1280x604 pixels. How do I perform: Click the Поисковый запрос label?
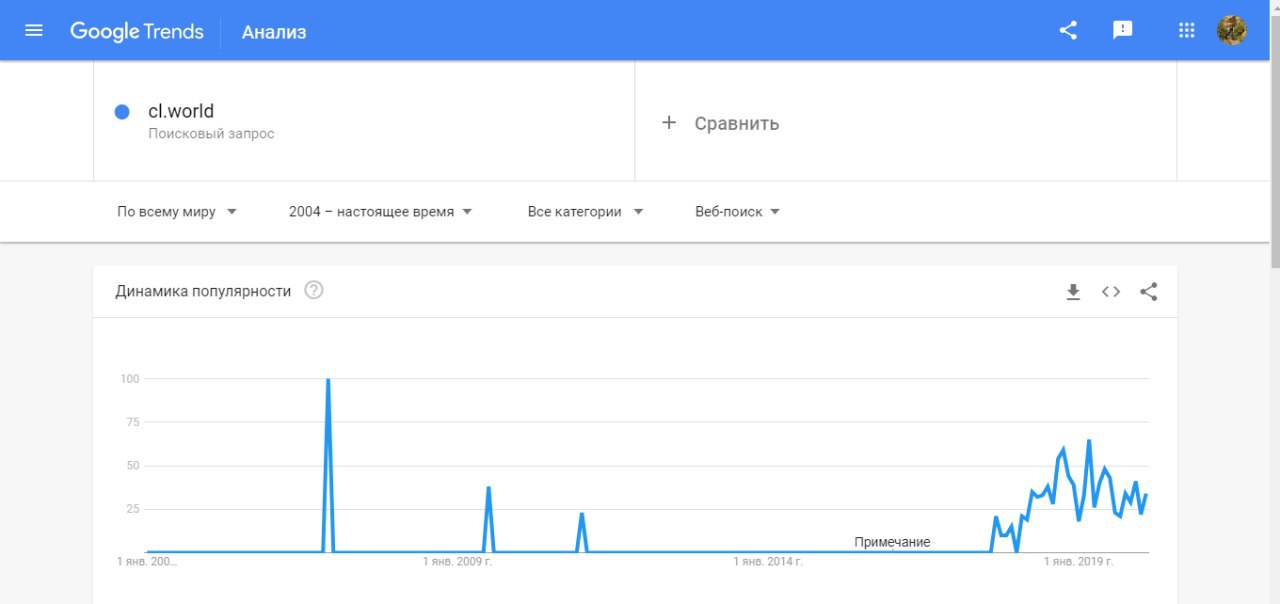click(x=211, y=134)
